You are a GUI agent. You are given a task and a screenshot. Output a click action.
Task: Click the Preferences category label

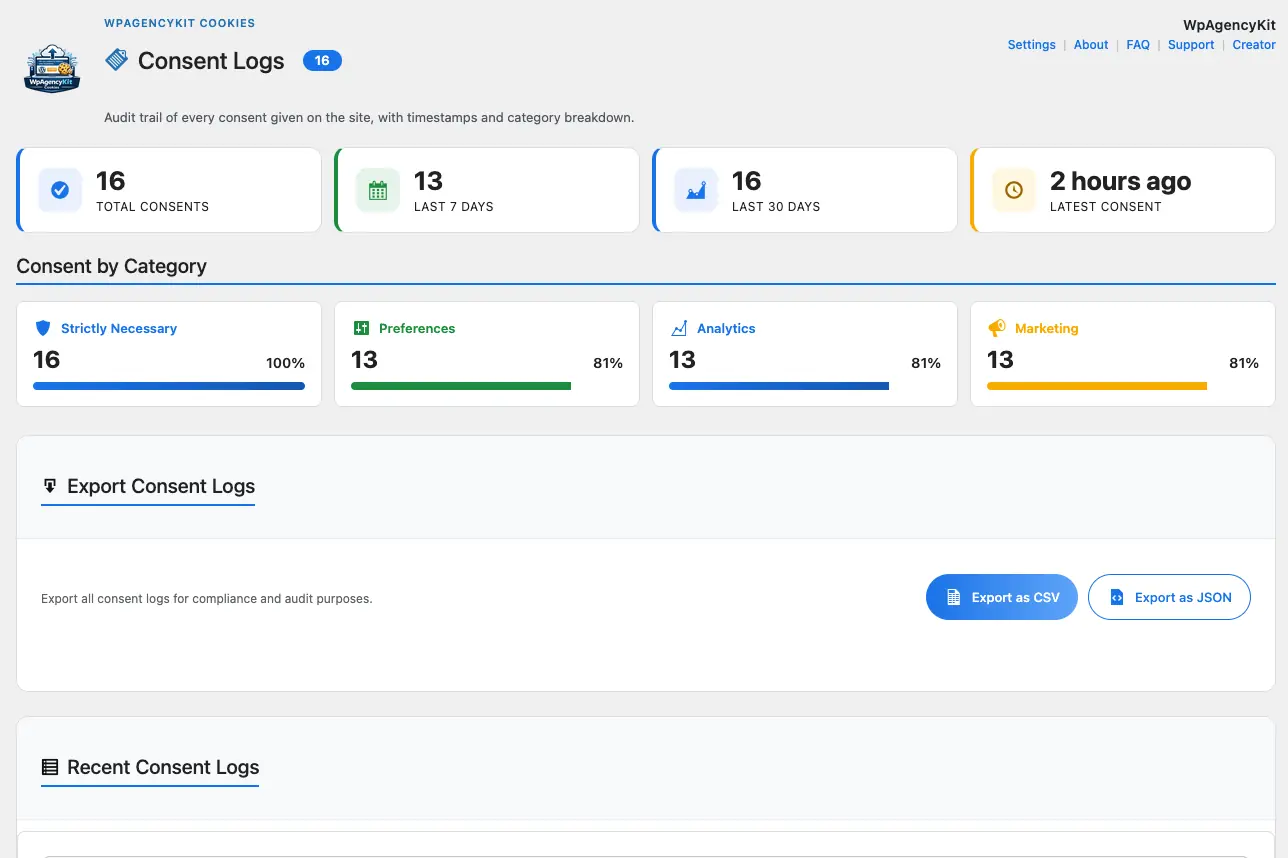point(417,328)
